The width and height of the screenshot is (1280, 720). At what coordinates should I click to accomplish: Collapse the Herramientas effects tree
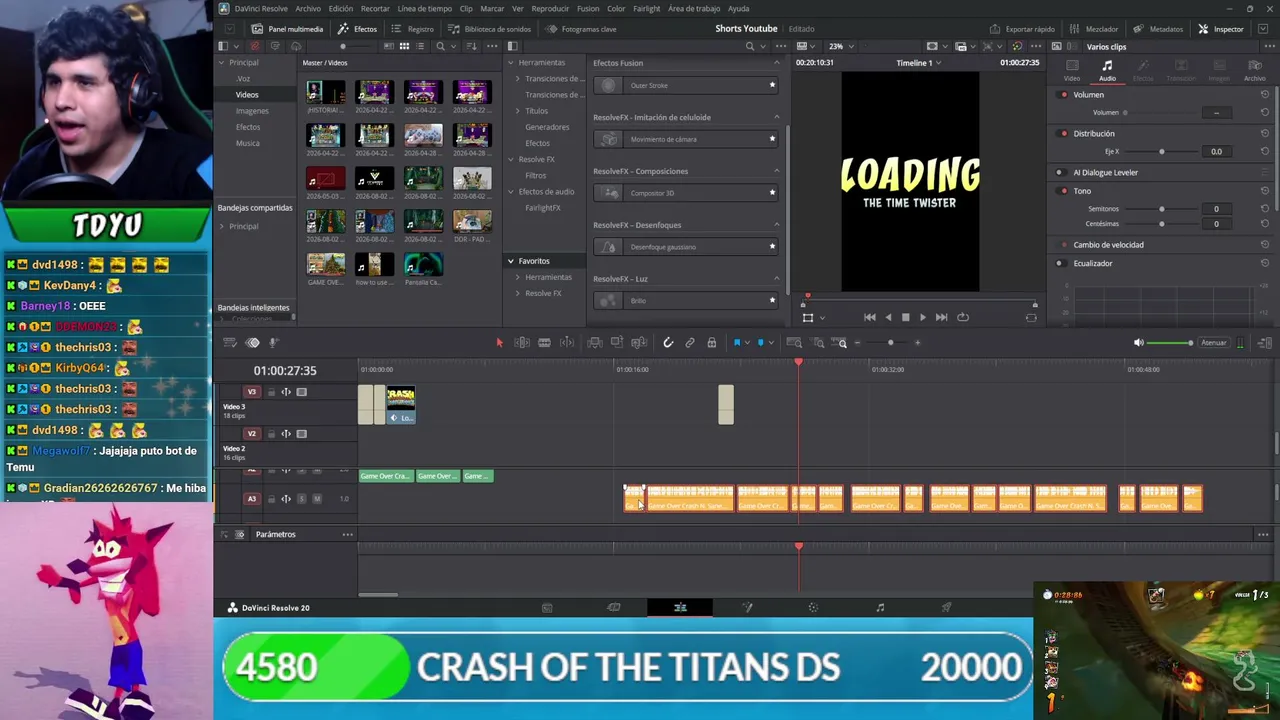510,62
